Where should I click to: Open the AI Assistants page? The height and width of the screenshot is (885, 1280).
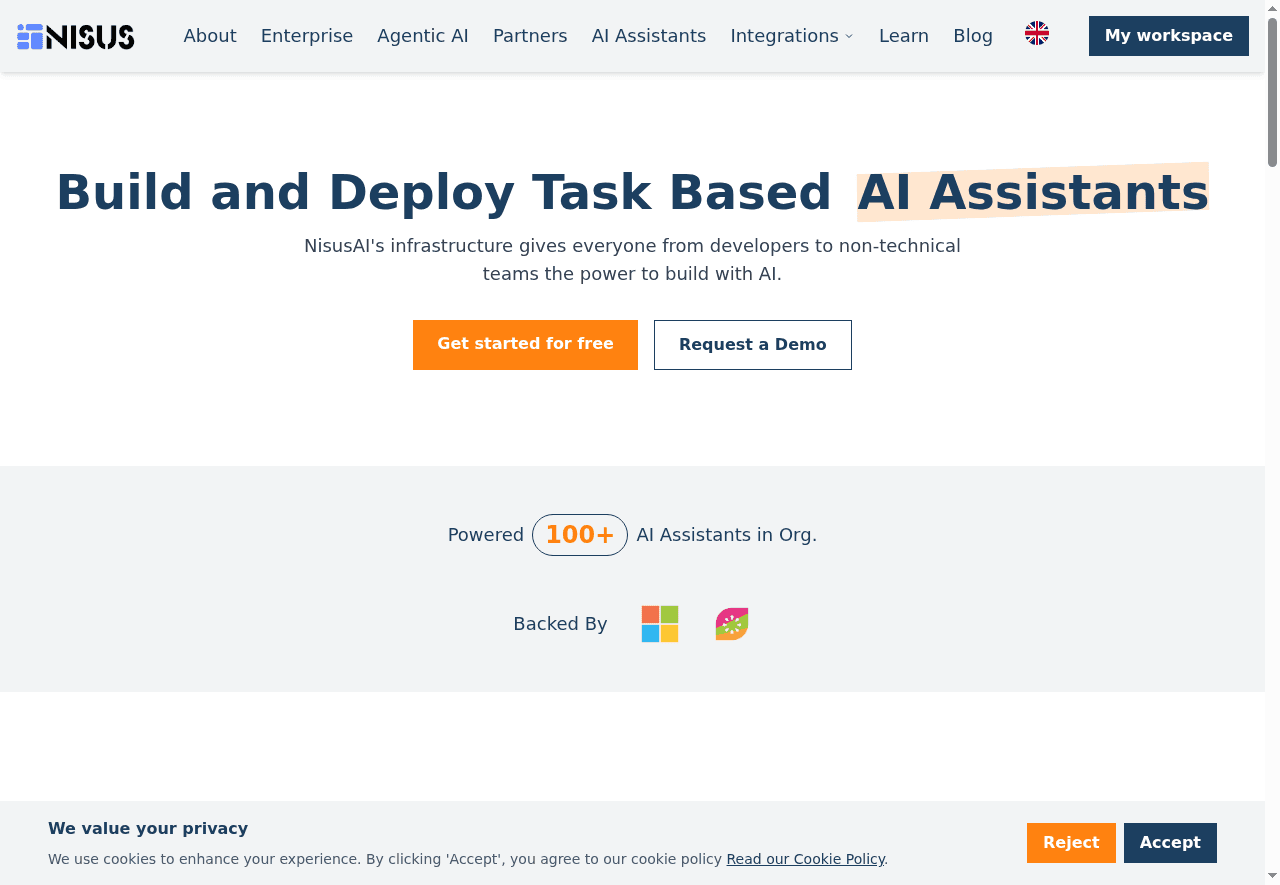pos(648,35)
